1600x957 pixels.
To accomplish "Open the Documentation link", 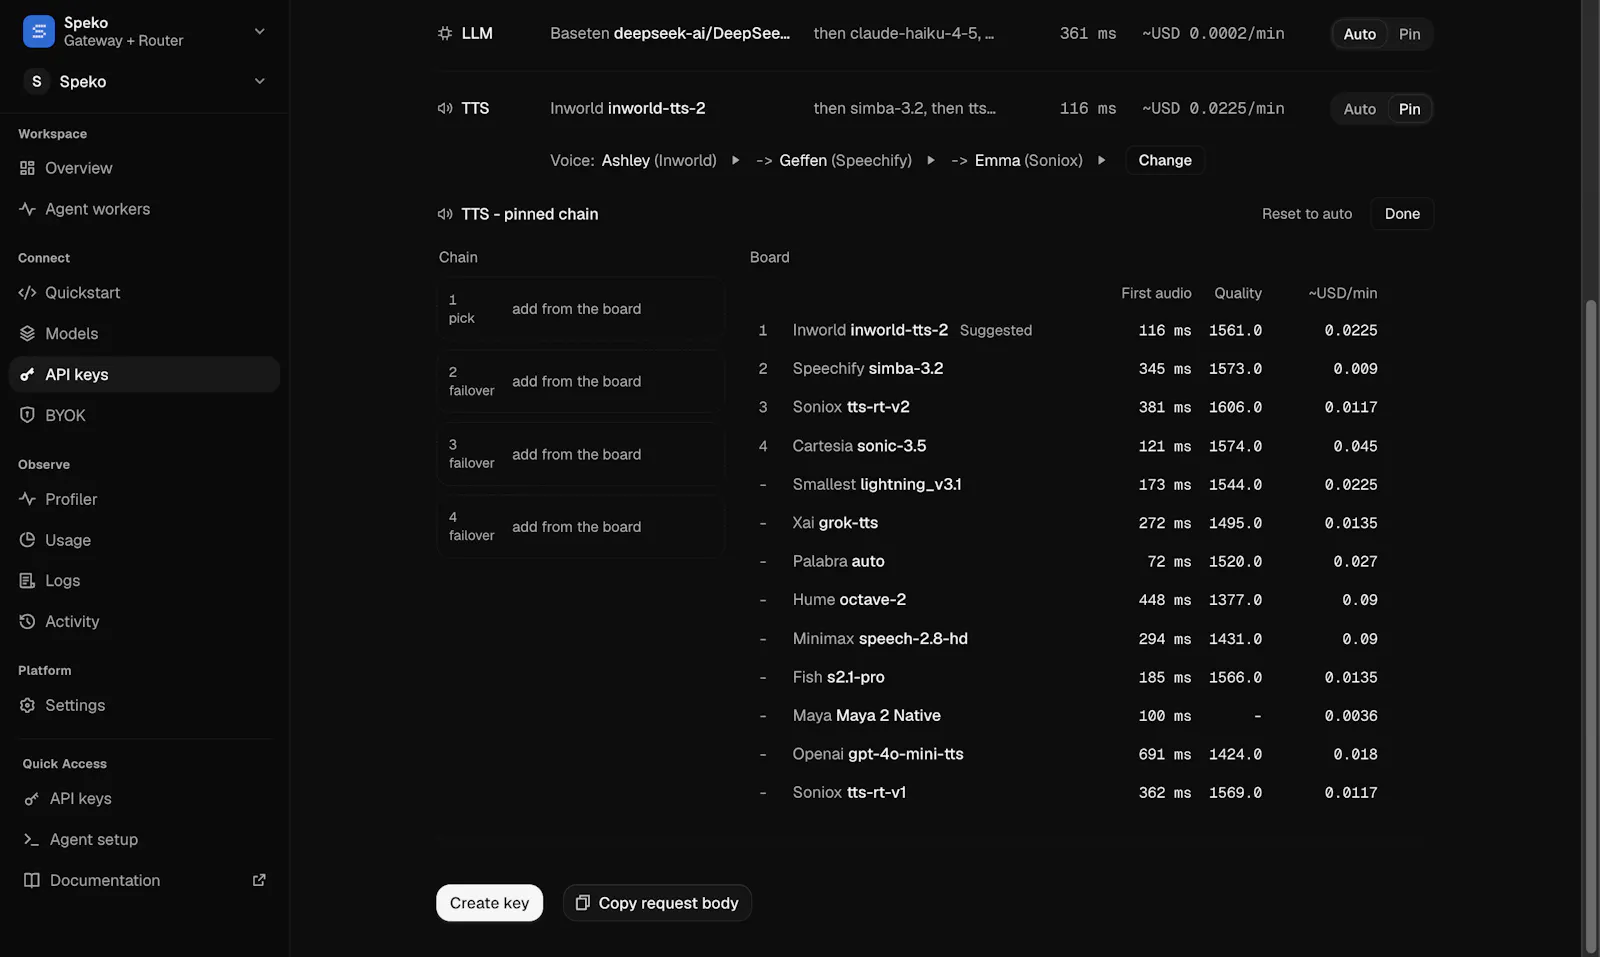I will tap(144, 881).
